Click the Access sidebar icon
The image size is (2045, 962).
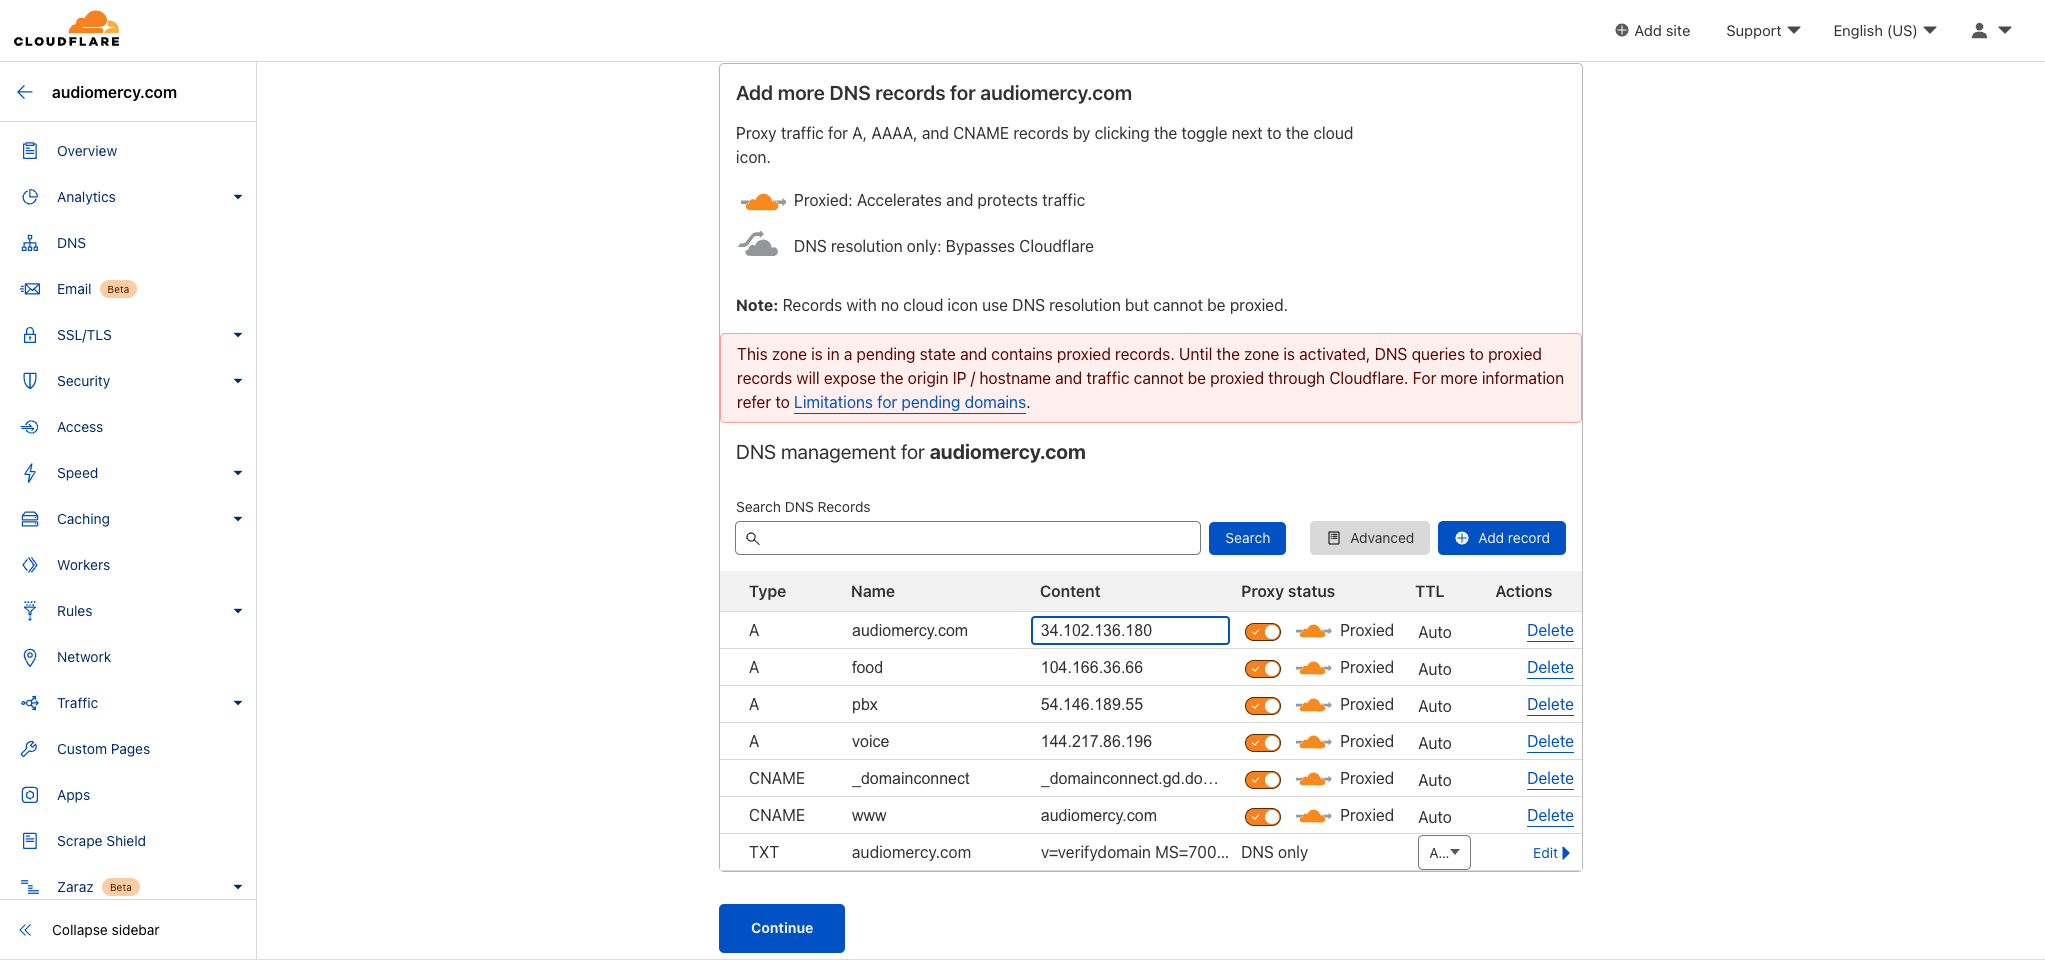(30, 427)
